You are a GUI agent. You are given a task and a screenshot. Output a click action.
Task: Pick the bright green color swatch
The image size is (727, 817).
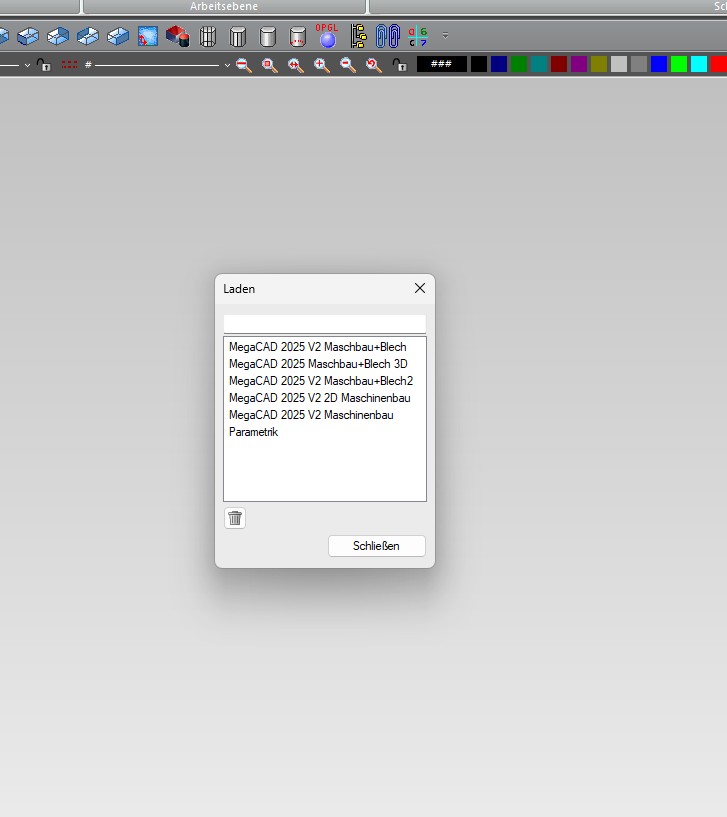(679, 64)
